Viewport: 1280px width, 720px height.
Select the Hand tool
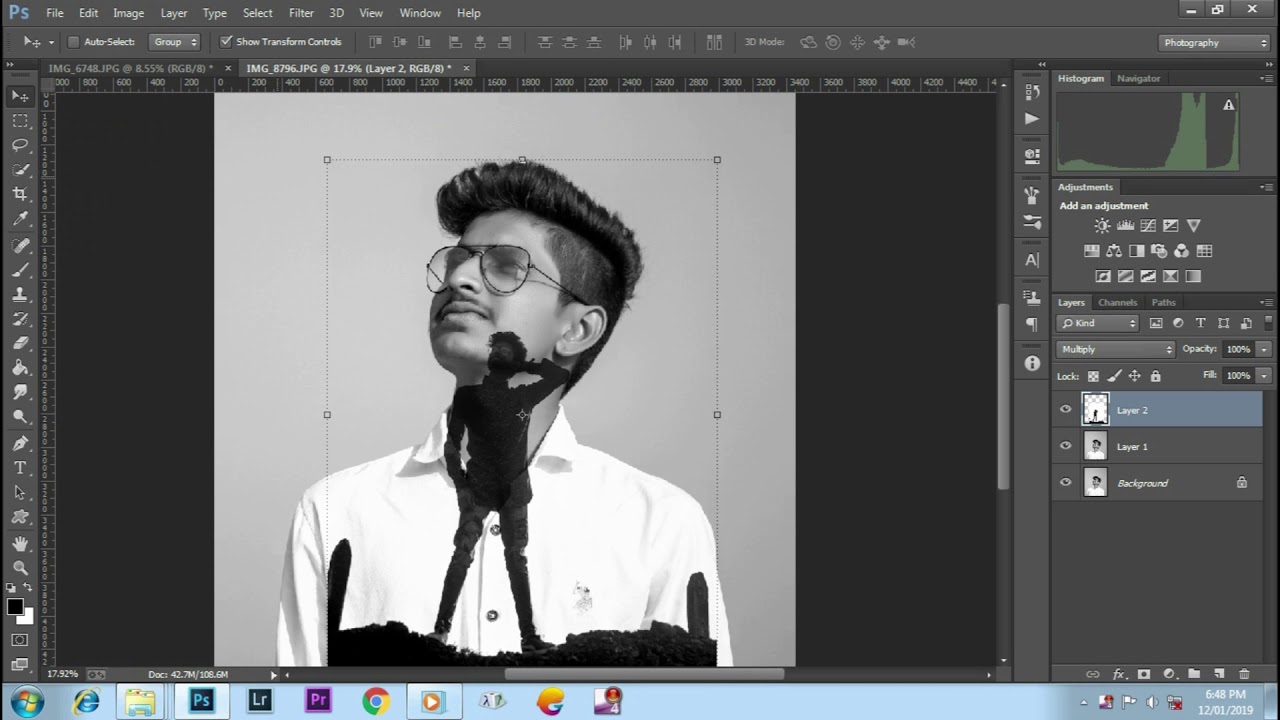pyautogui.click(x=20, y=543)
